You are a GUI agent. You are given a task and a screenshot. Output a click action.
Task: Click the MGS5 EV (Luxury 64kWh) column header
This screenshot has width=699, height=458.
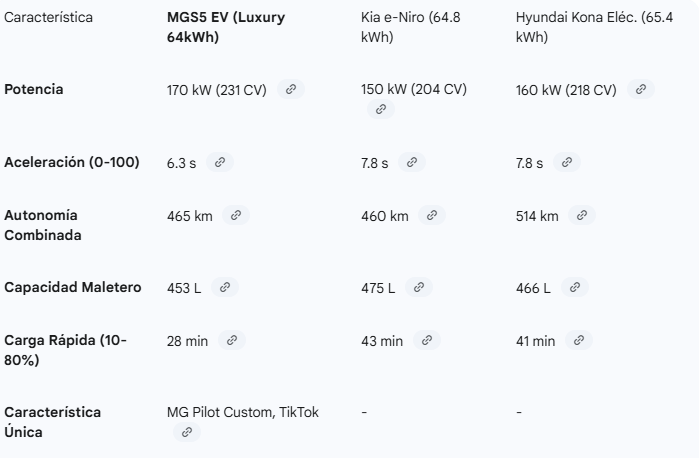pos(226,27)
